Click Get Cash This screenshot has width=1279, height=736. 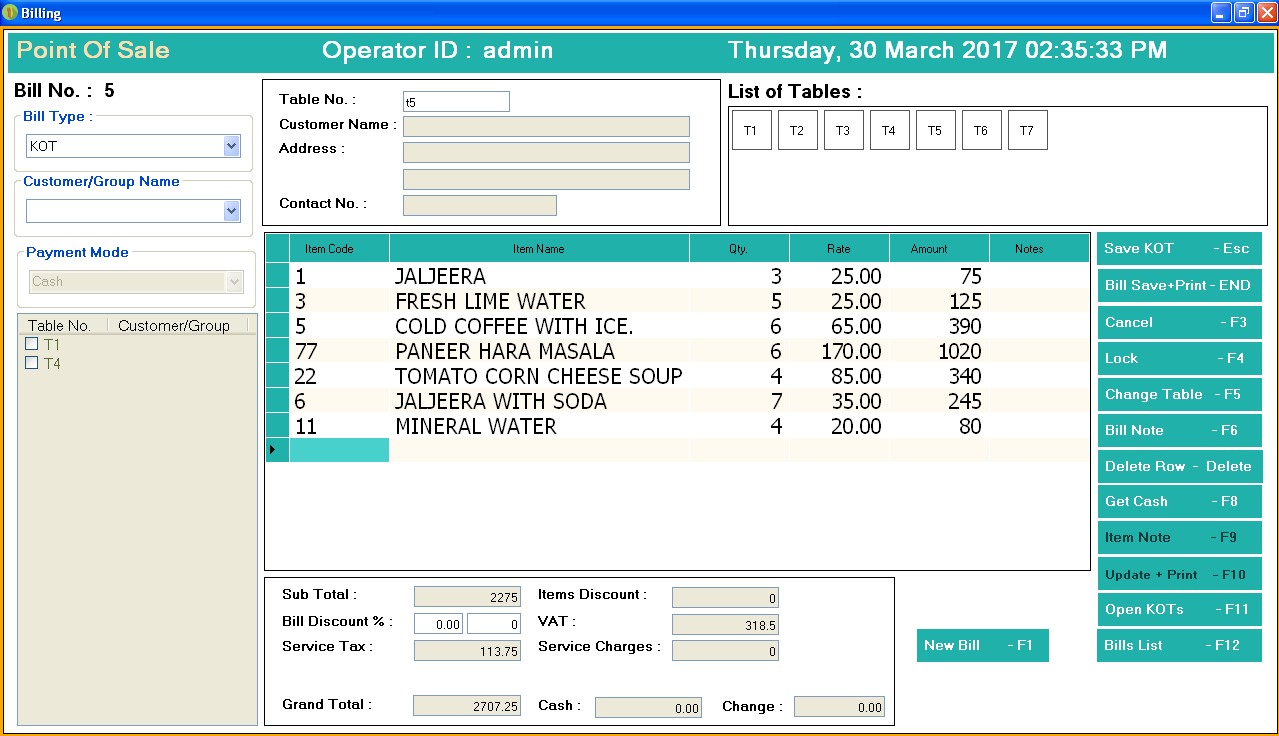(x=1178, y=502)
